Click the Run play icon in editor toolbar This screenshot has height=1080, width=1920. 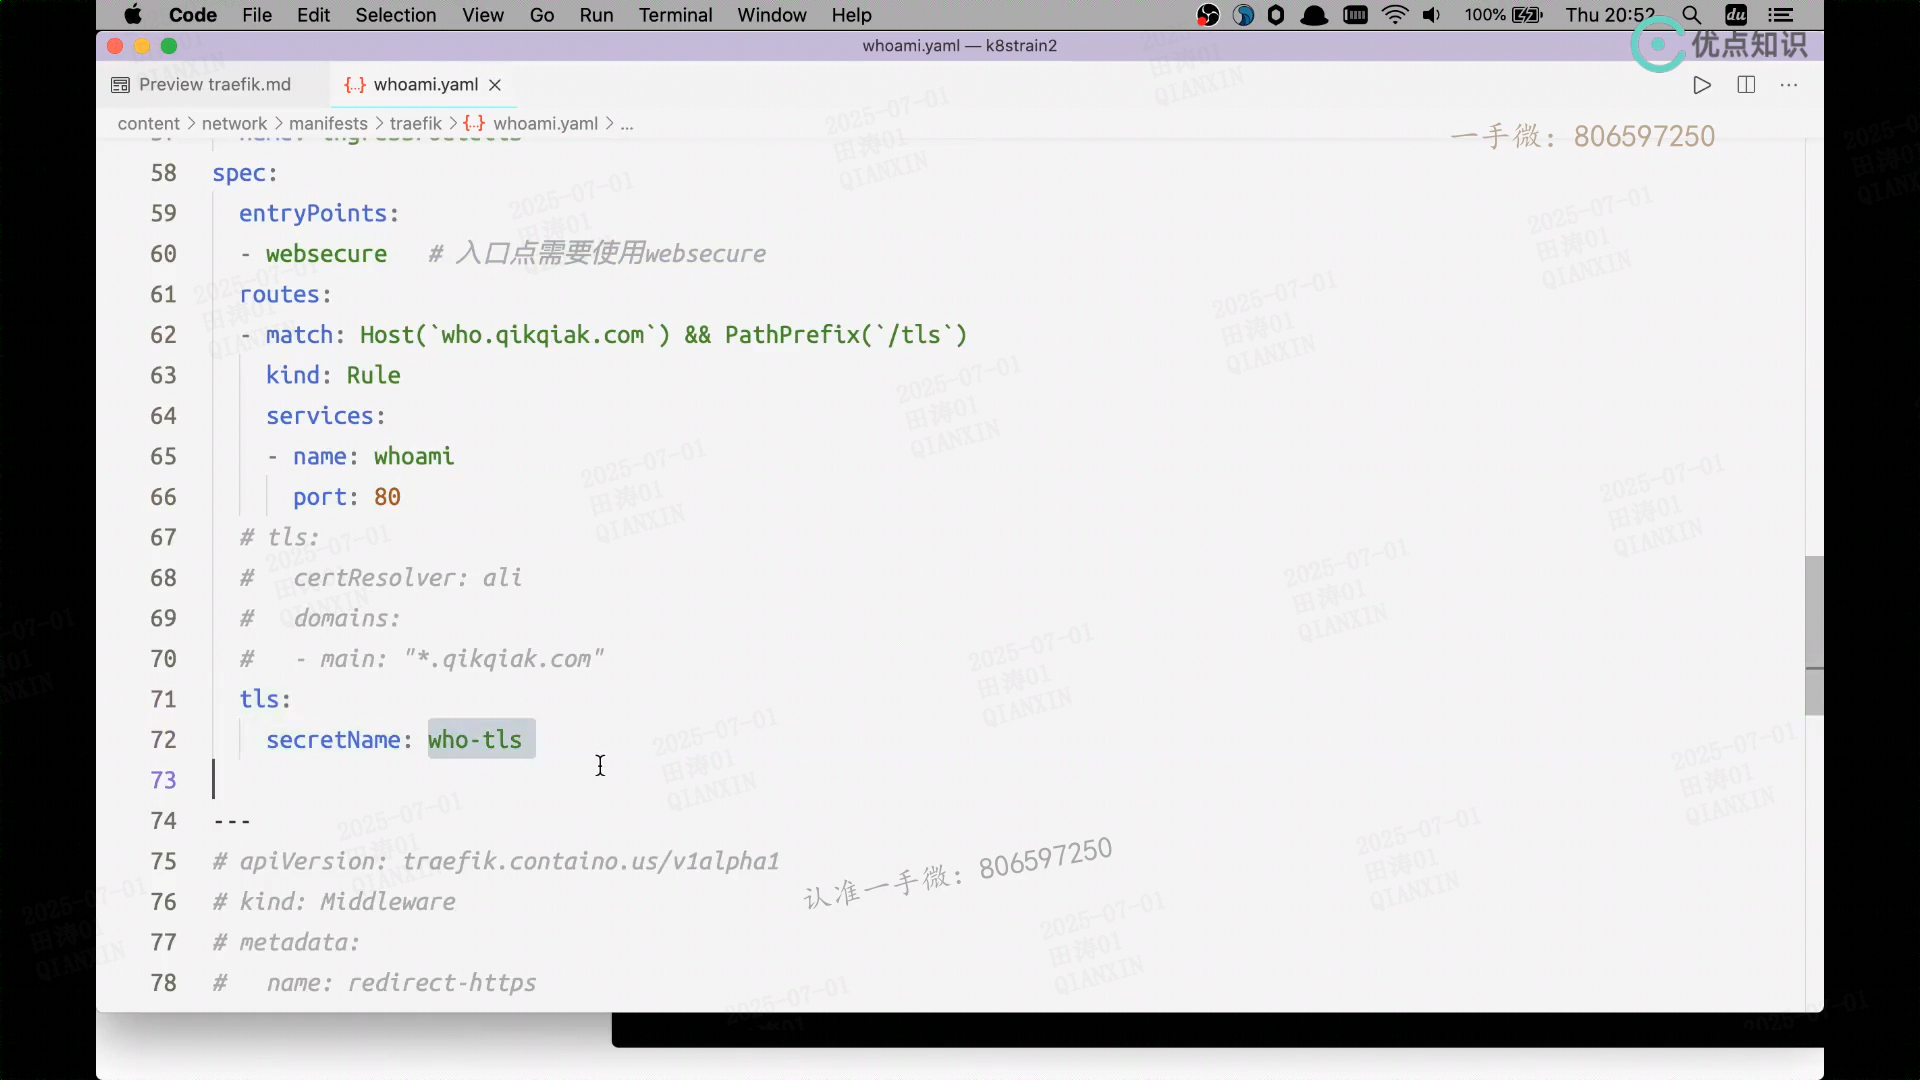1701,85
